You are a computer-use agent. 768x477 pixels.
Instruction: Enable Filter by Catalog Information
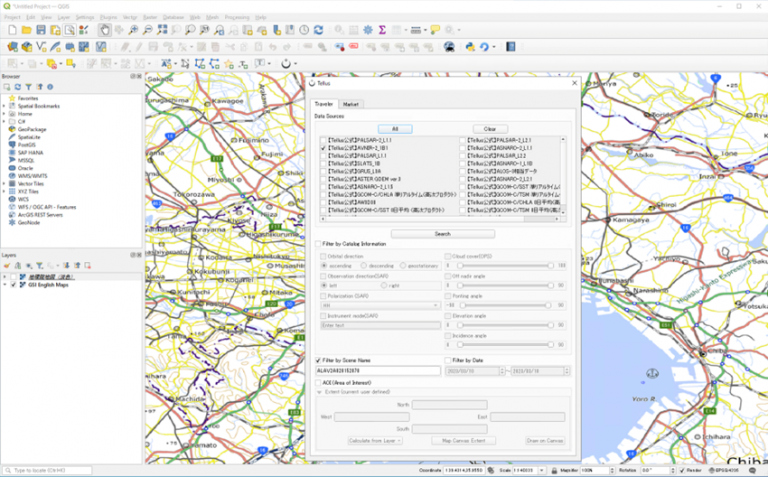point(318,244)
